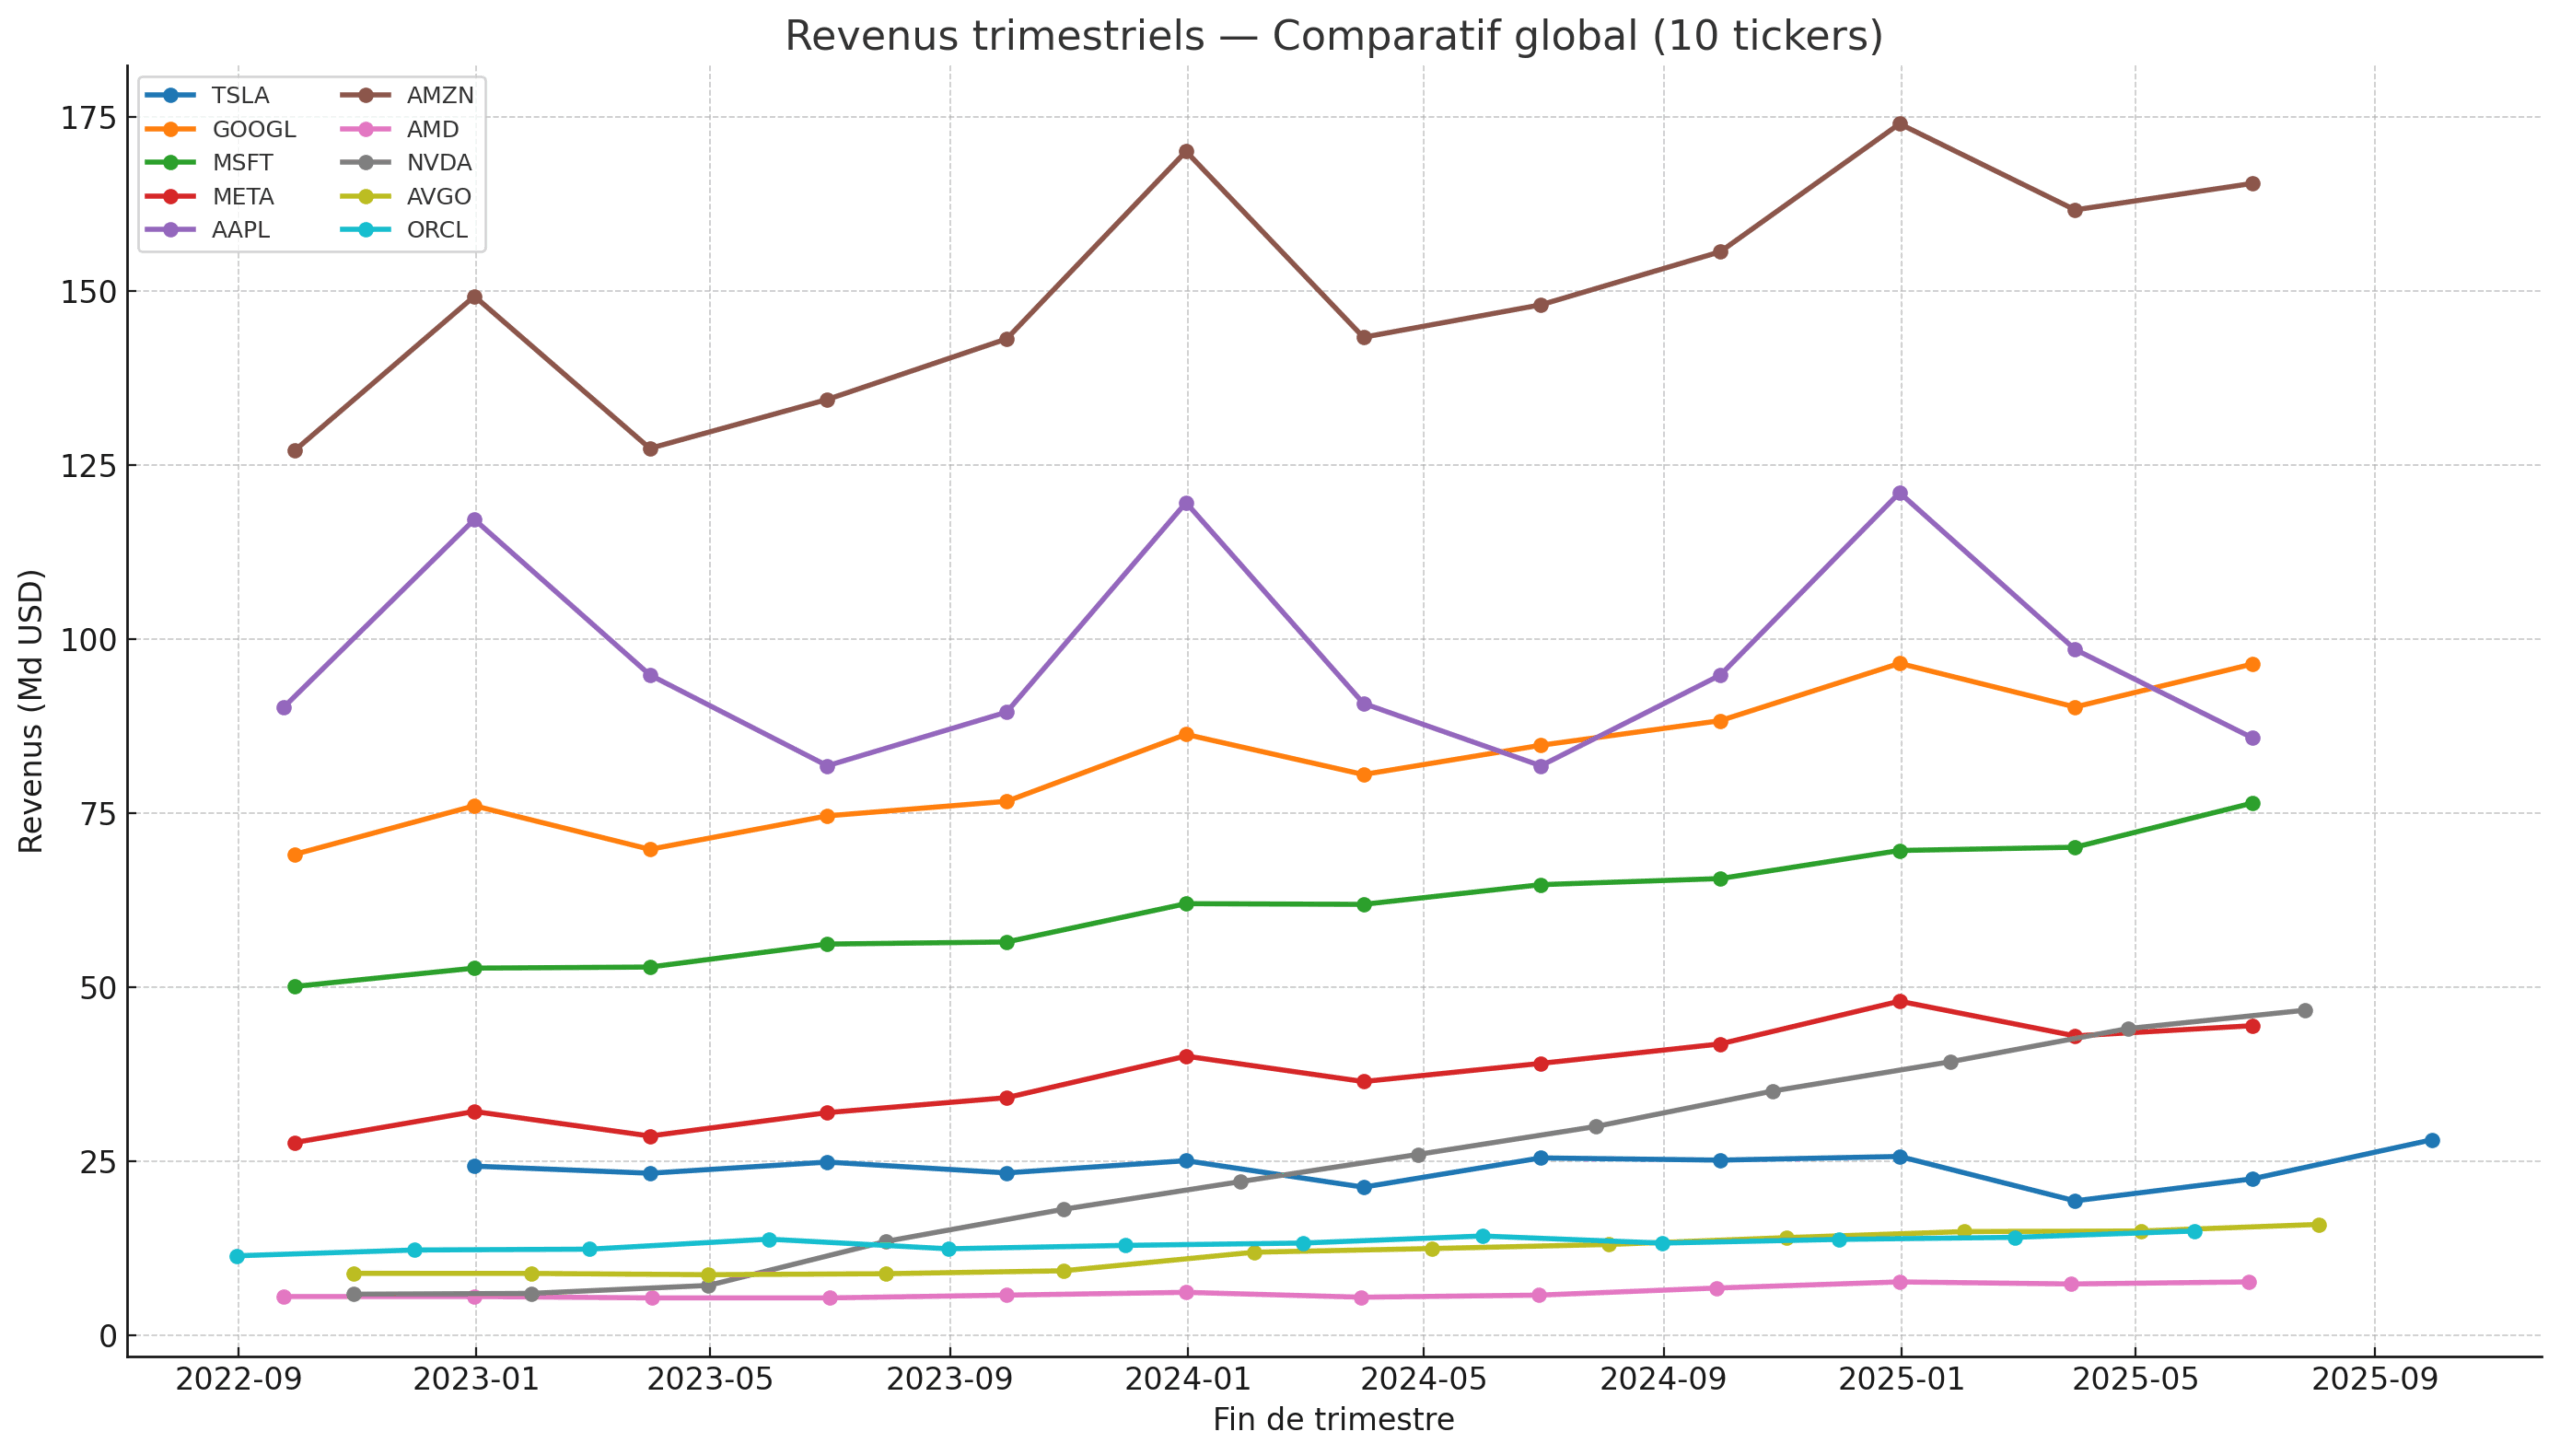This screenshot has width=2560, height=1455.
Task: Click the AAPL peak point at 2024-01
Action: (1186, 504)
